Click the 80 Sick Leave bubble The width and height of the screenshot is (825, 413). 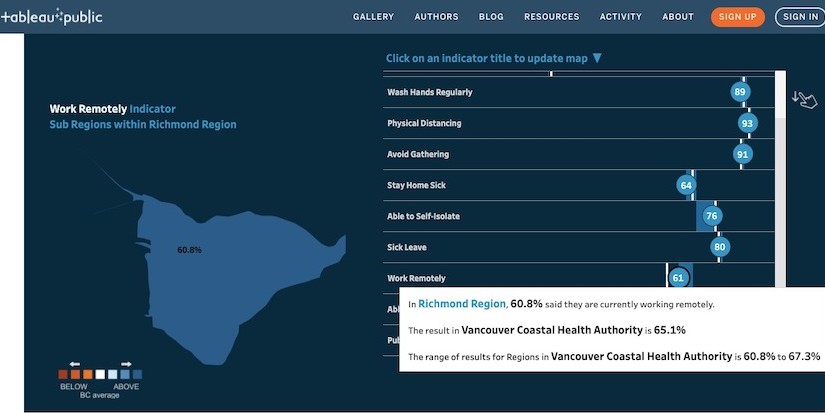pyautogui.click(x=719, y=247)
